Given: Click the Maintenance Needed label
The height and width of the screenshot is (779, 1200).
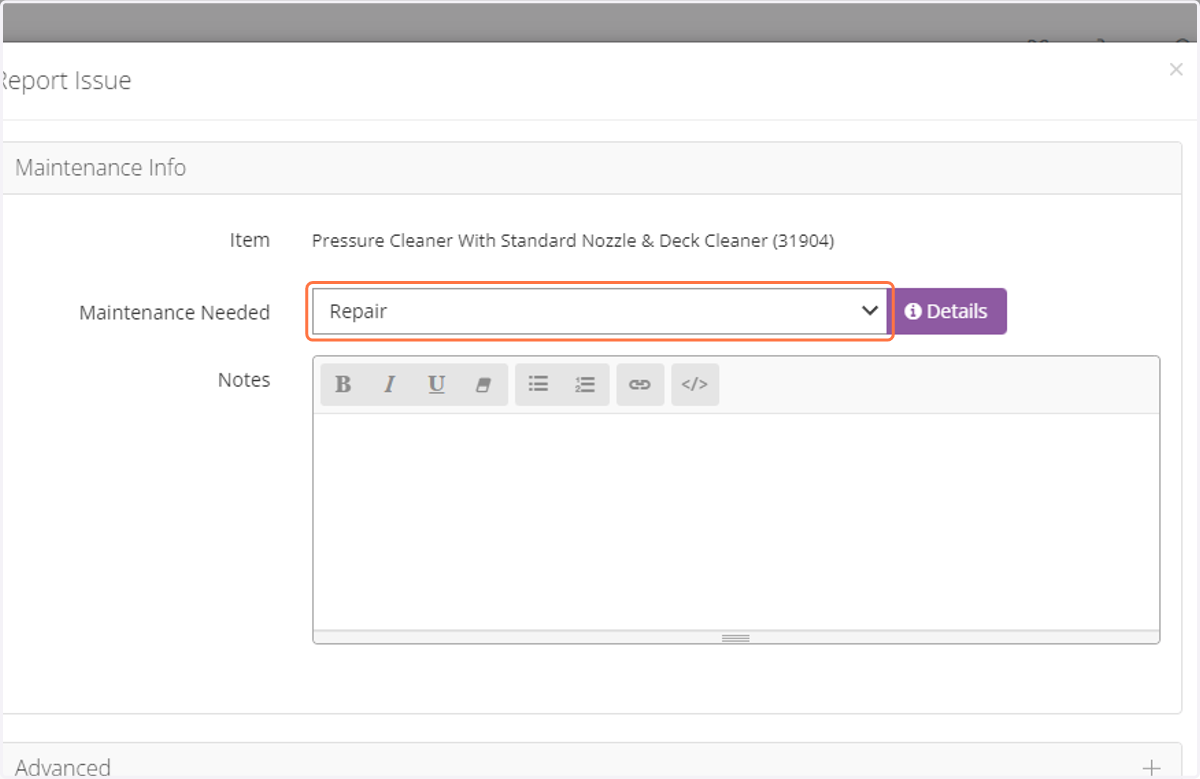Looking at the screenshot, I should pyautogui.click(x=175, y=313).
